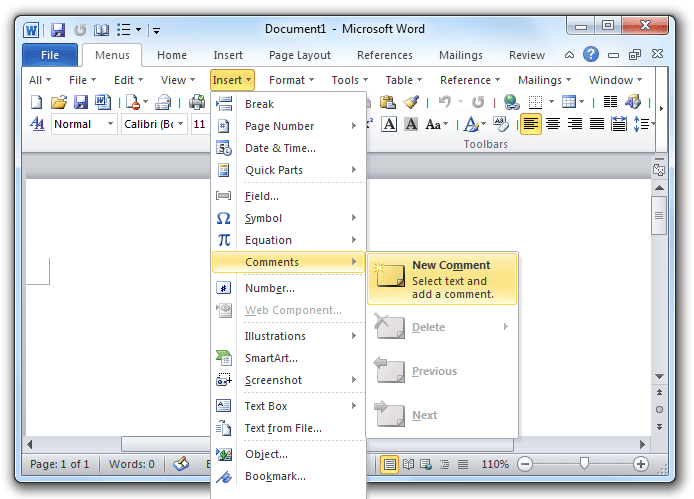This screenshot has height=499, width=694.
Task: Click the Paste clipboard icon
Action: click(x=388, y=102)
